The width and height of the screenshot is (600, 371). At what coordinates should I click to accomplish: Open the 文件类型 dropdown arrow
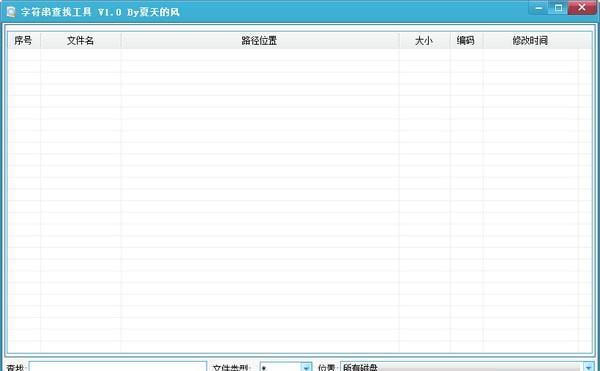pos(307,367)
